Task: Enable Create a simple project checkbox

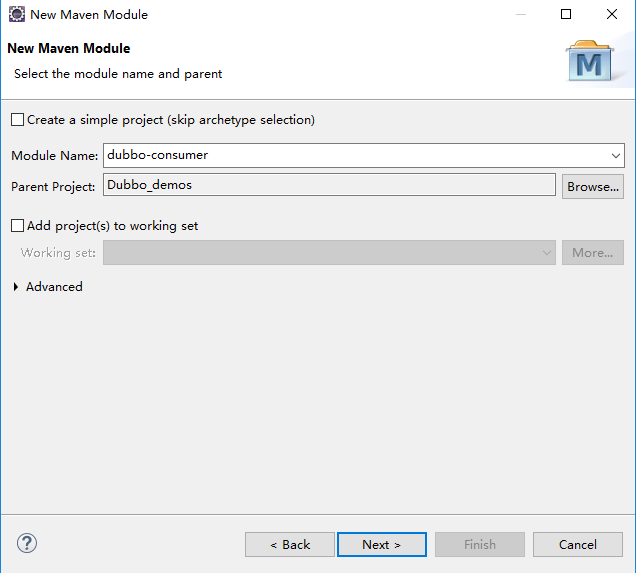Action: point(17,120)
